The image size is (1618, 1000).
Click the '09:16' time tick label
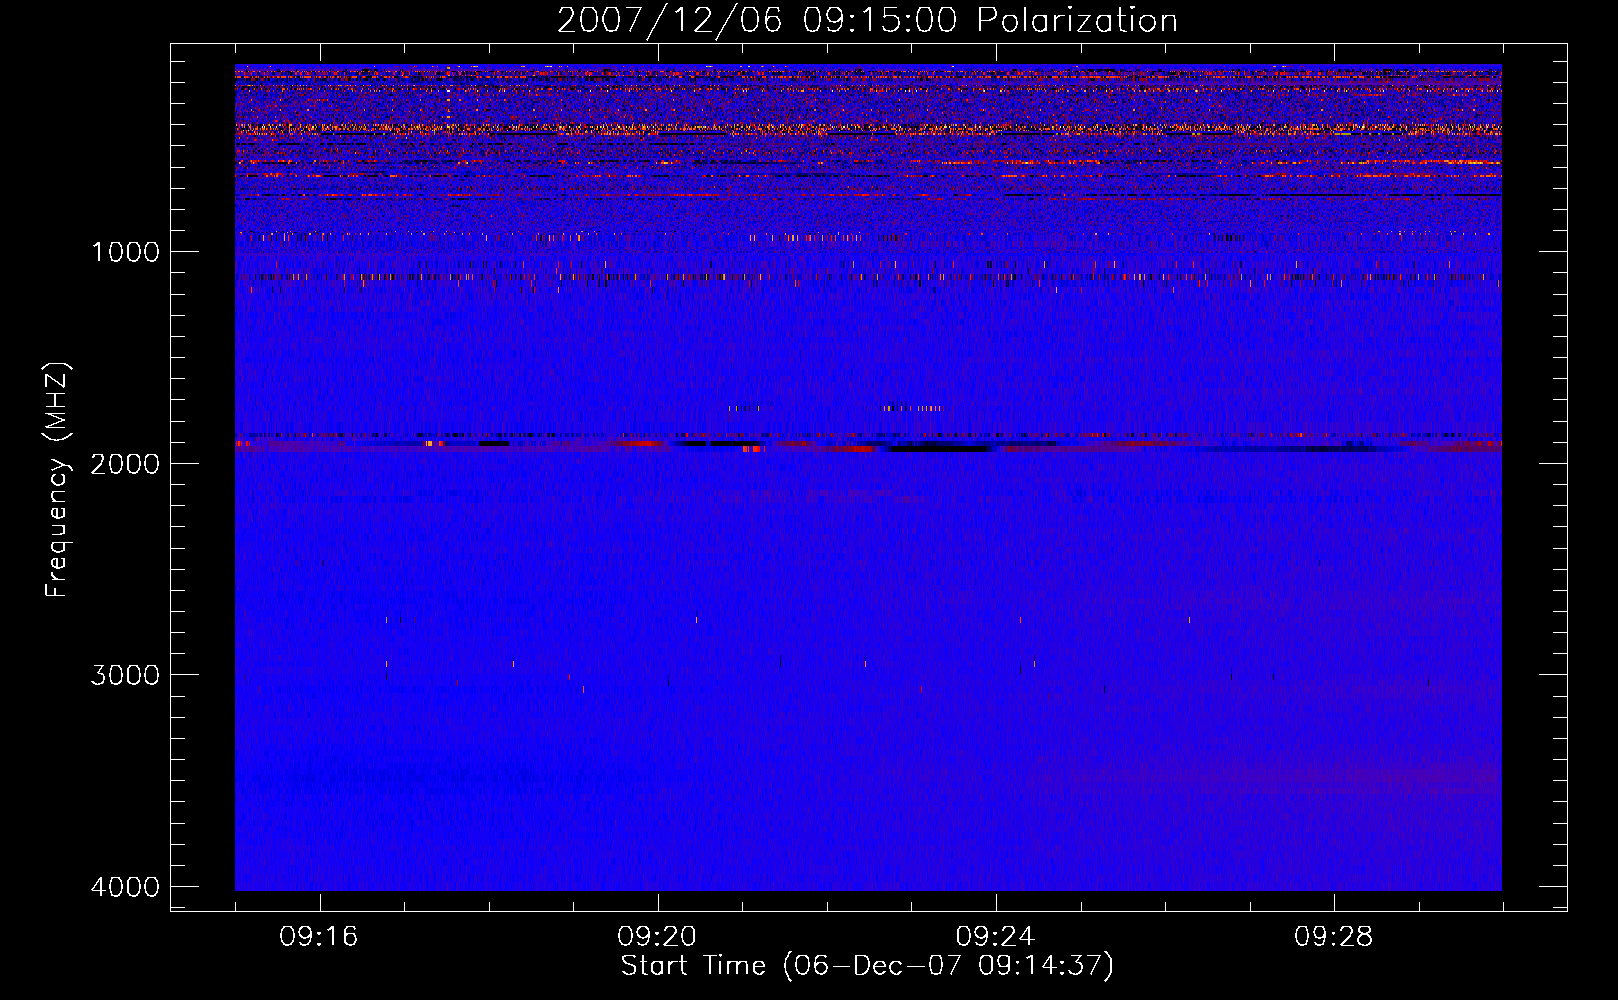click(319, 937)
